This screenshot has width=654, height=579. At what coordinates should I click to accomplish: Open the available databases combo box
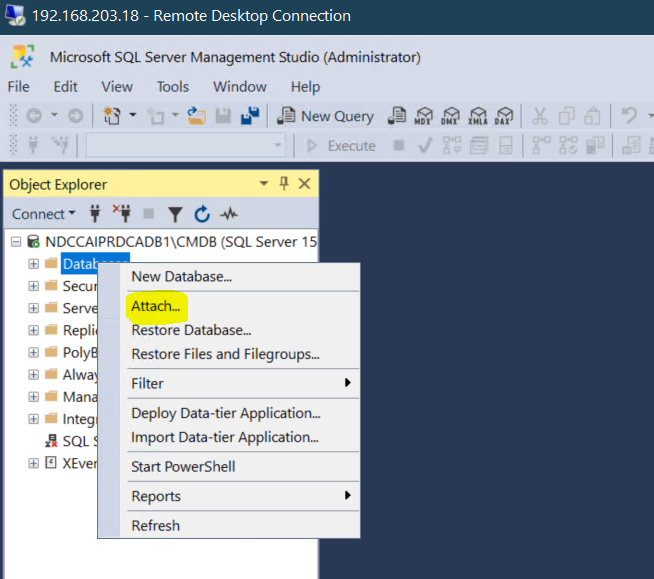(185, 145)
